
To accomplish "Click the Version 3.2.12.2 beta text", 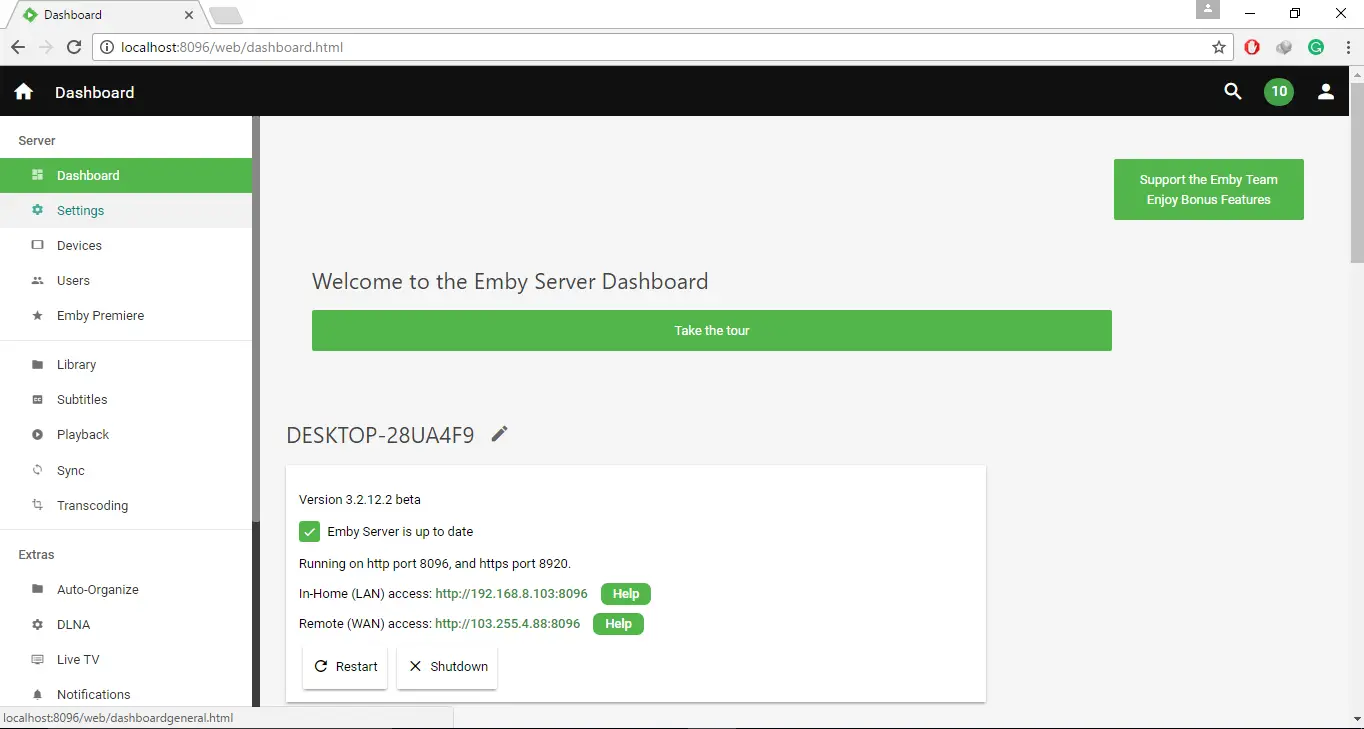I will pyautogui.click(x=360, y=499).
